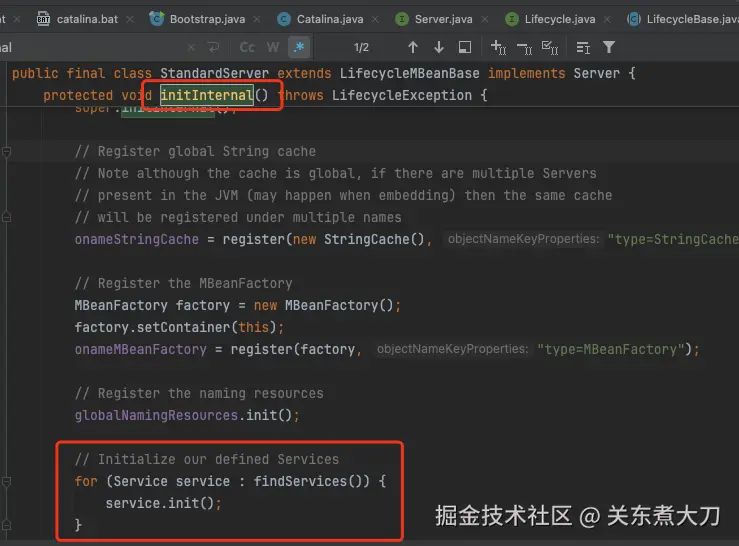Screen dimensions: 739x546
Task: Click fold end marker beside 'will be registered' comment
Action: click(x=6, y=217)
